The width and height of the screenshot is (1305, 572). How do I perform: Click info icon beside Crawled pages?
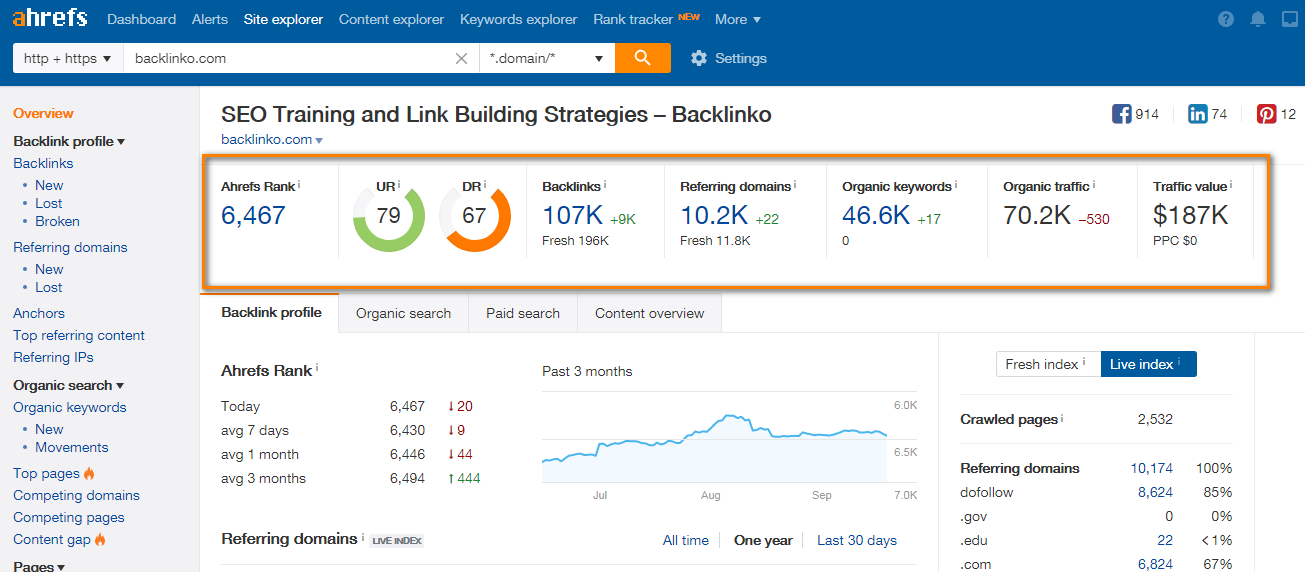(x=1063, y=418)
